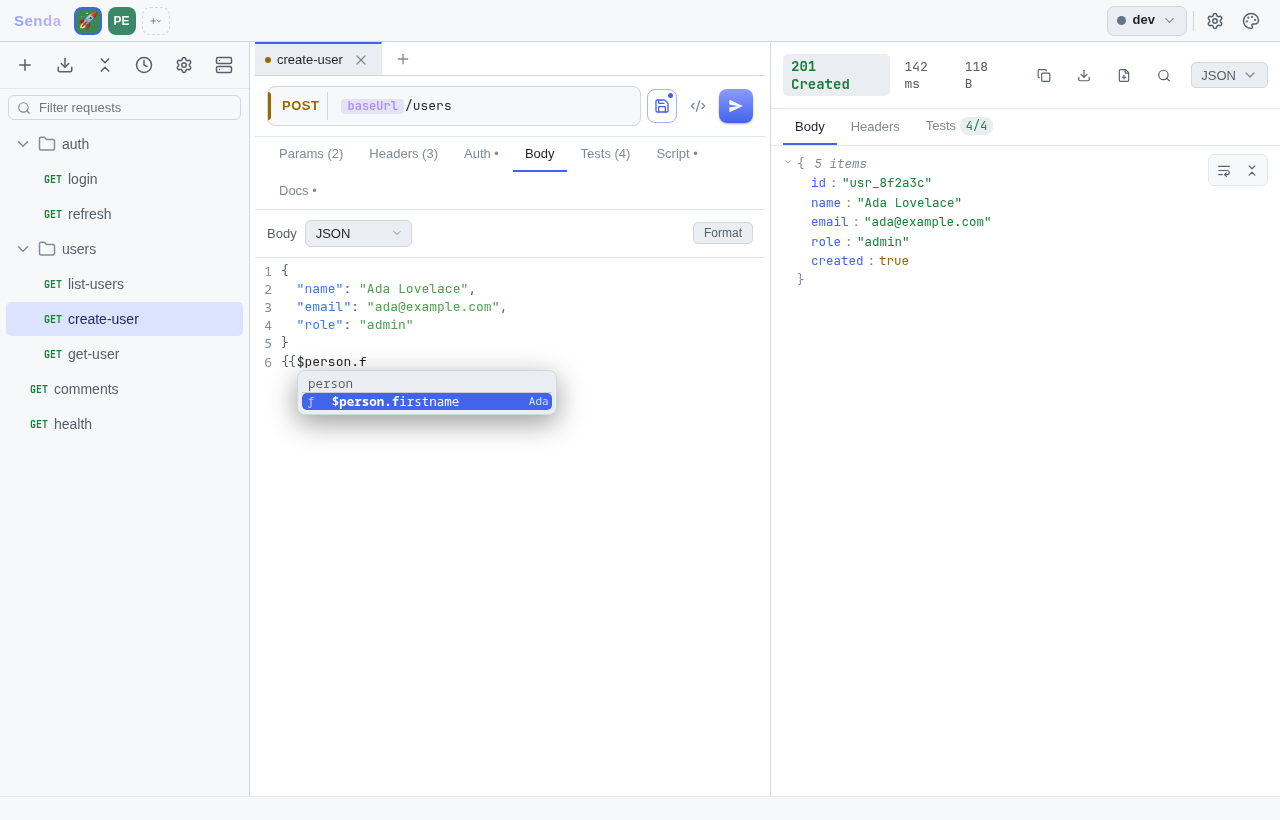Click the "ada@example.com" response value
This screenshot has height=820, width=1280.
click(x=928, y=222)
